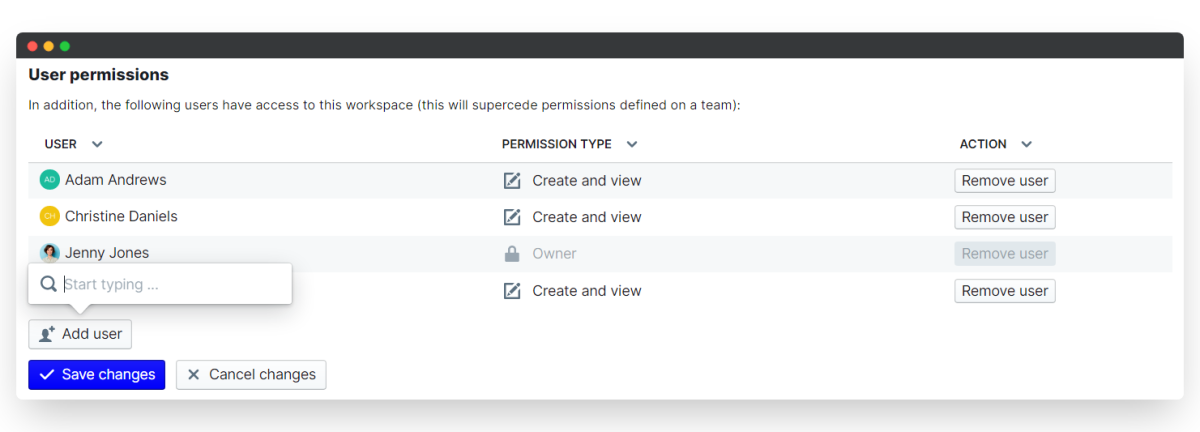Focus the Start typing search field

tap(170, 284)
